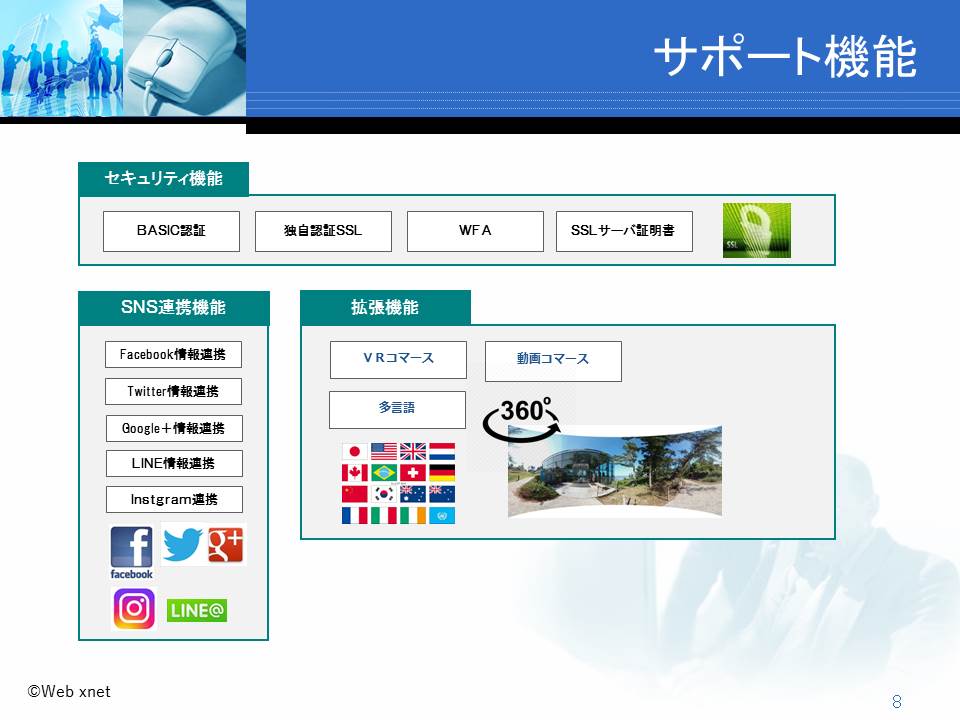The height and width of the screenshot is (720, 960).
Task: Select the SNS連携機能 section tab
Action: point(174,308)
